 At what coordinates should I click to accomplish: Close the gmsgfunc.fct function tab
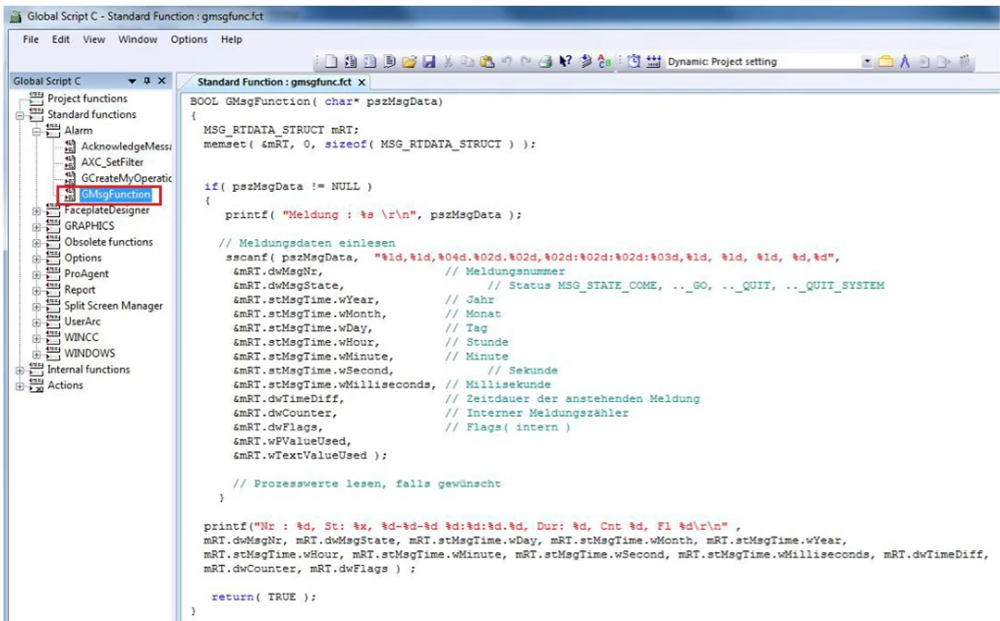(362, 82)
